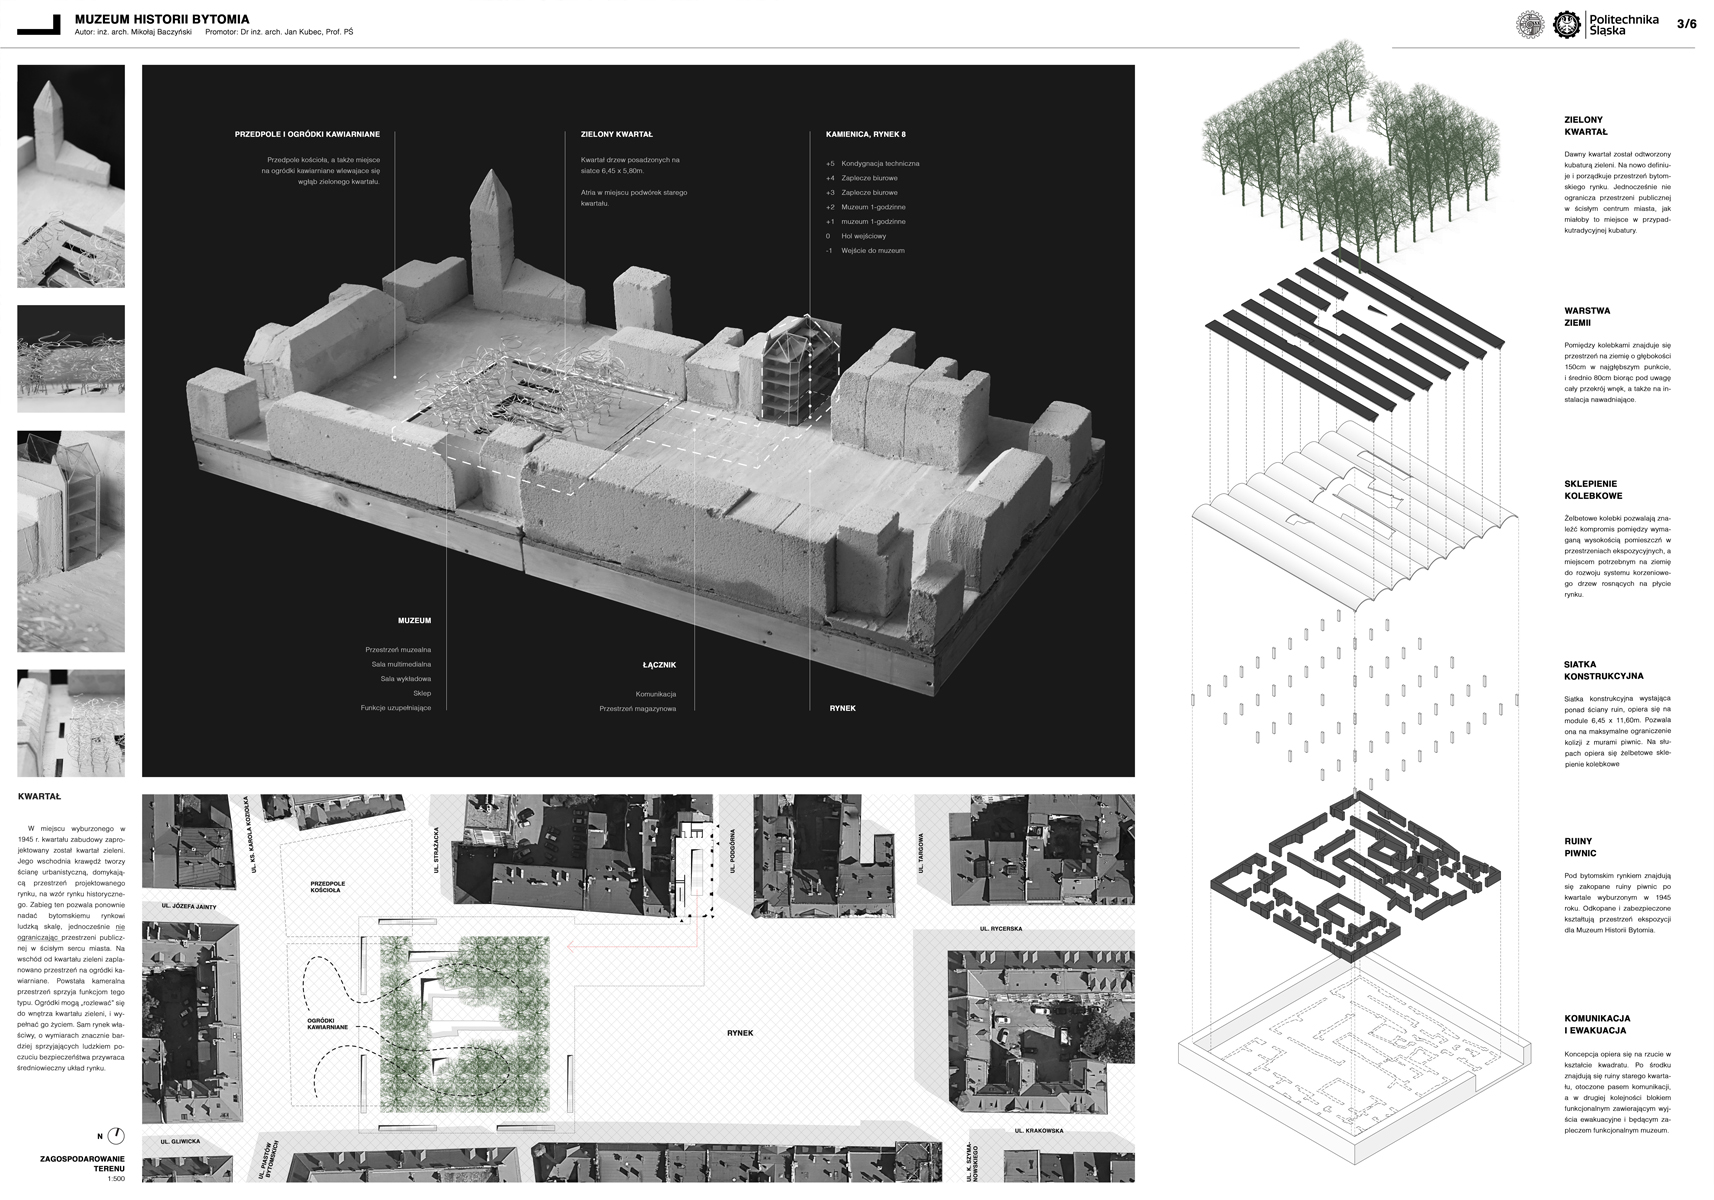Click the RYNEK label on site plan

pos(740,1033)
